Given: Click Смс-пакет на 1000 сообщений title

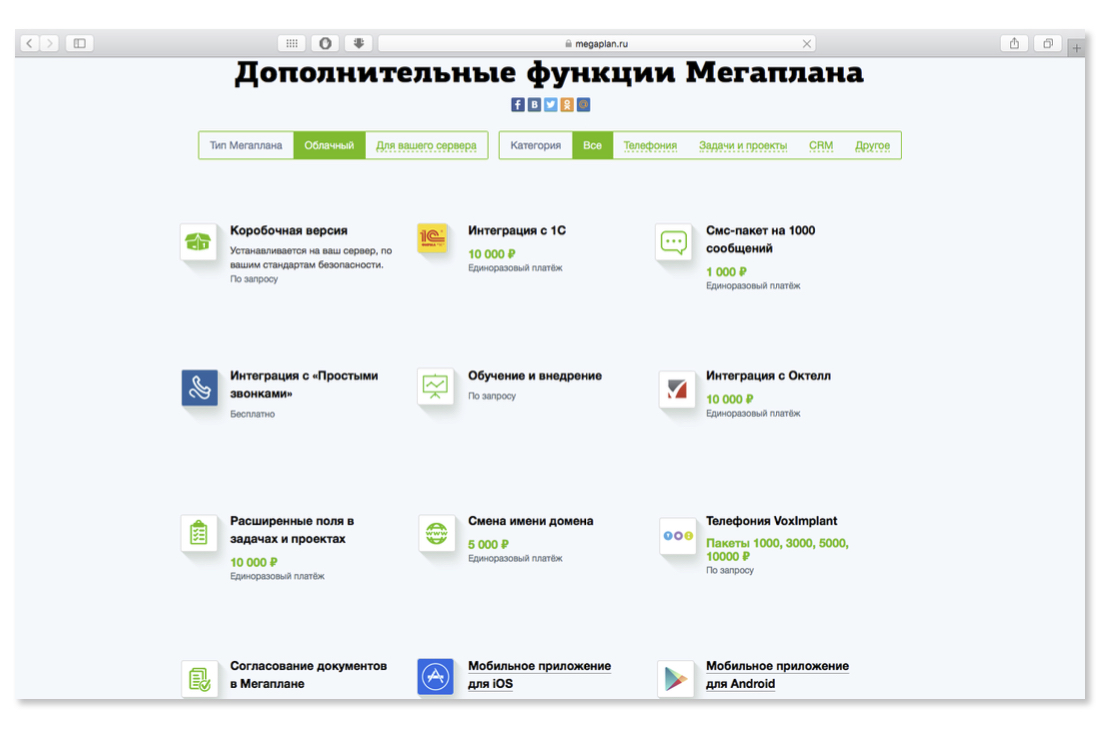Looking at the screenshot, I should 760,239.
